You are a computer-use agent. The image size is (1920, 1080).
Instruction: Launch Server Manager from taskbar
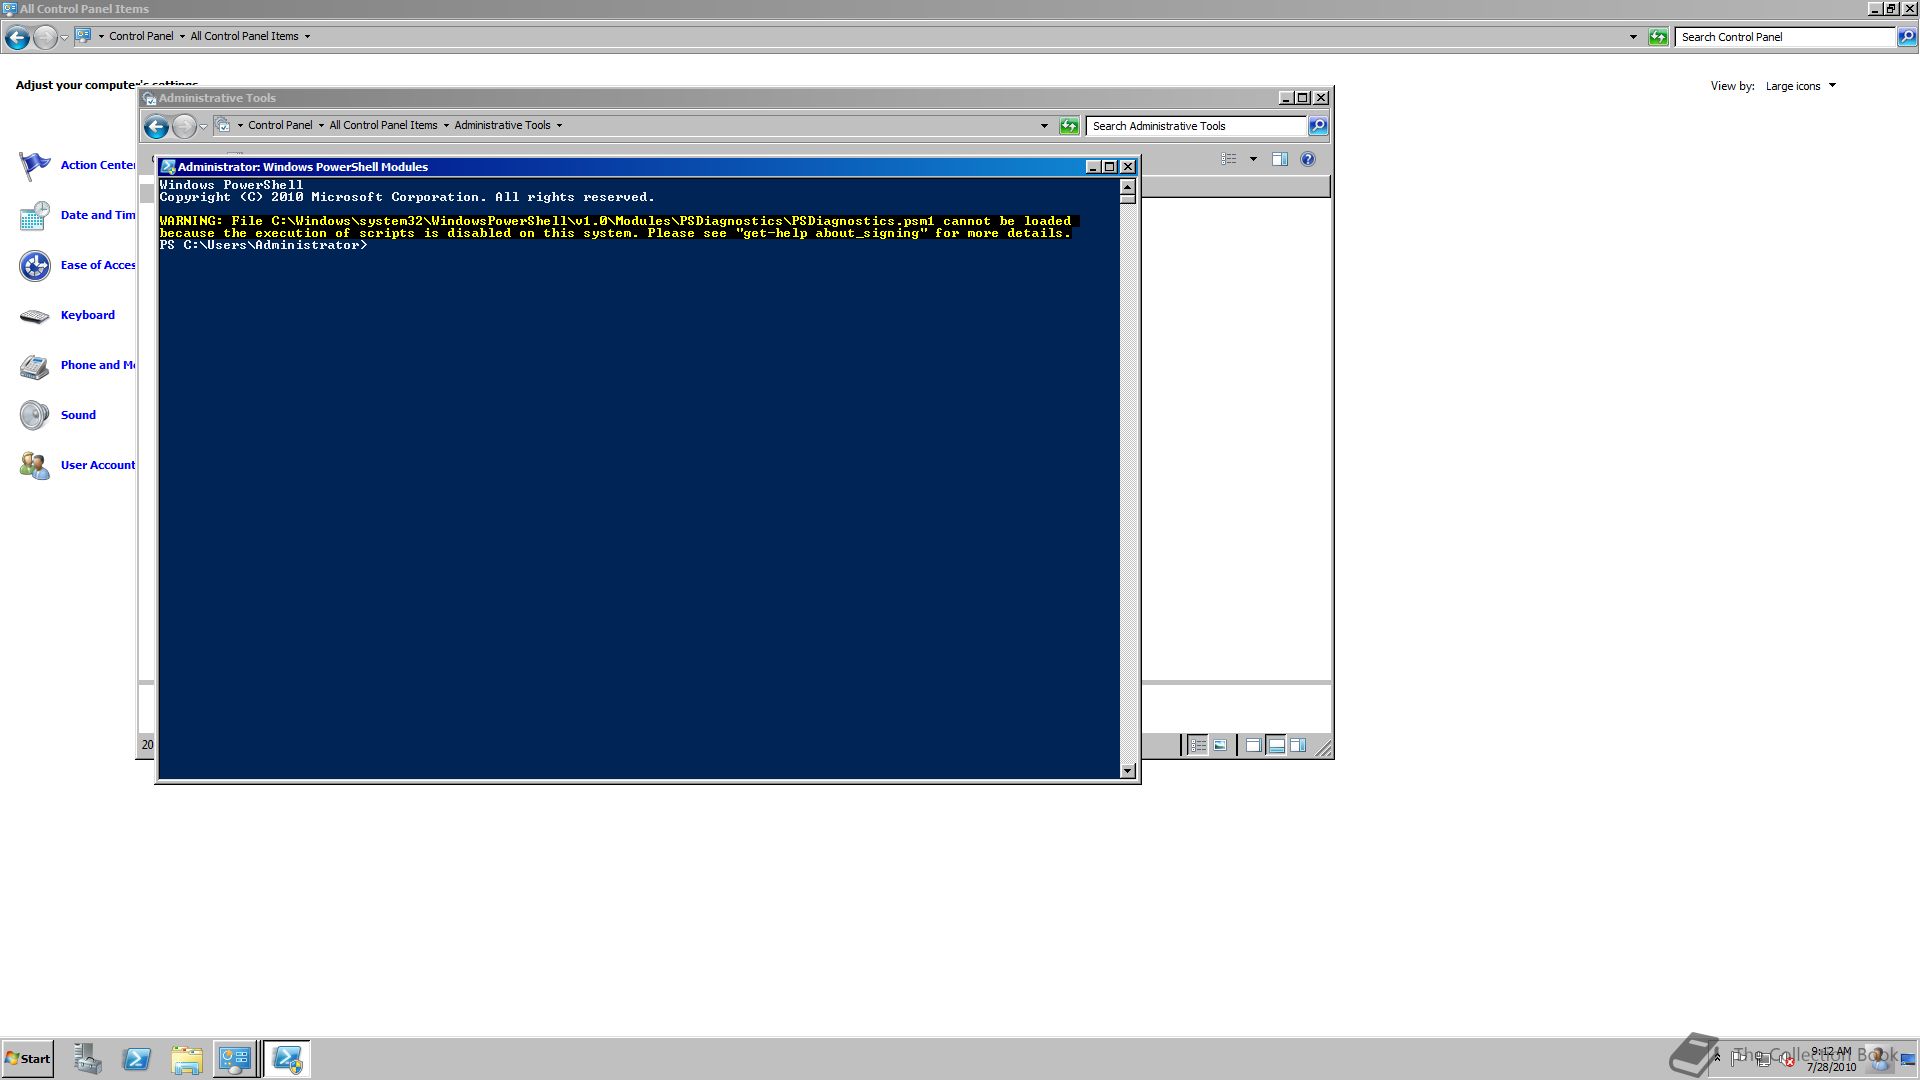(x=88, y=1059)
